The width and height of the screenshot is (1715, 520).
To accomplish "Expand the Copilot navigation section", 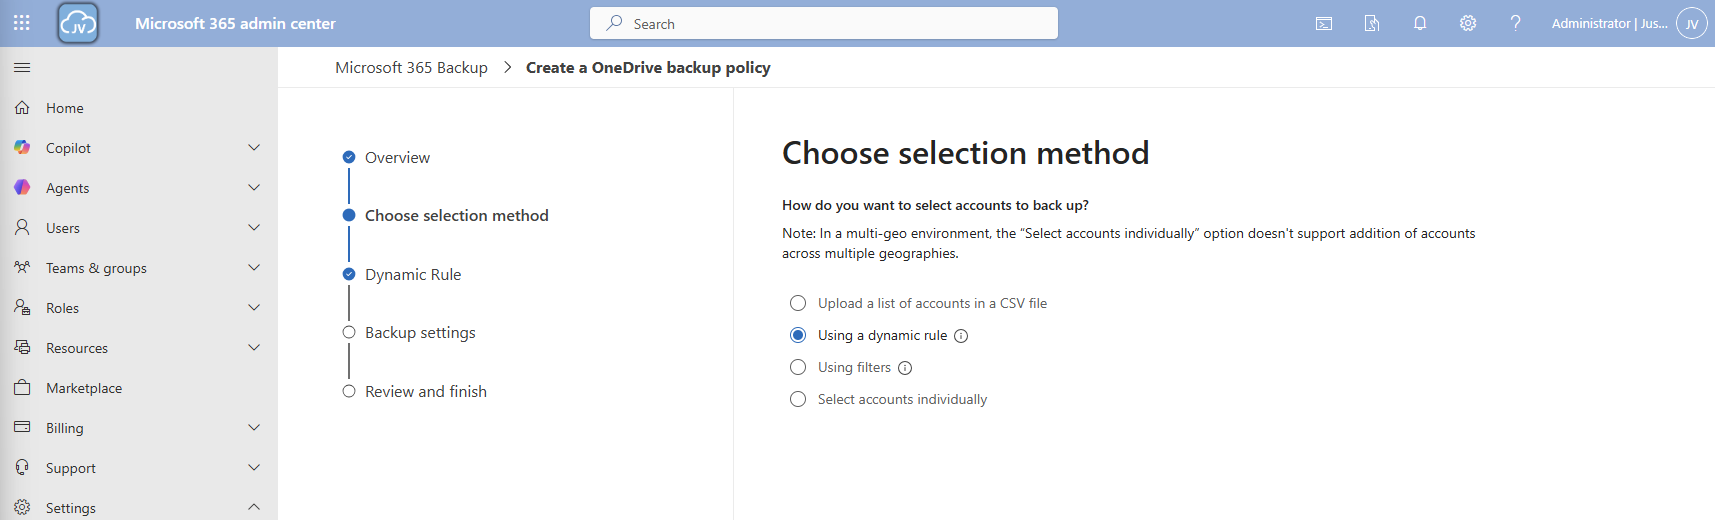I will pyautogui.click(x=254, y=148).
